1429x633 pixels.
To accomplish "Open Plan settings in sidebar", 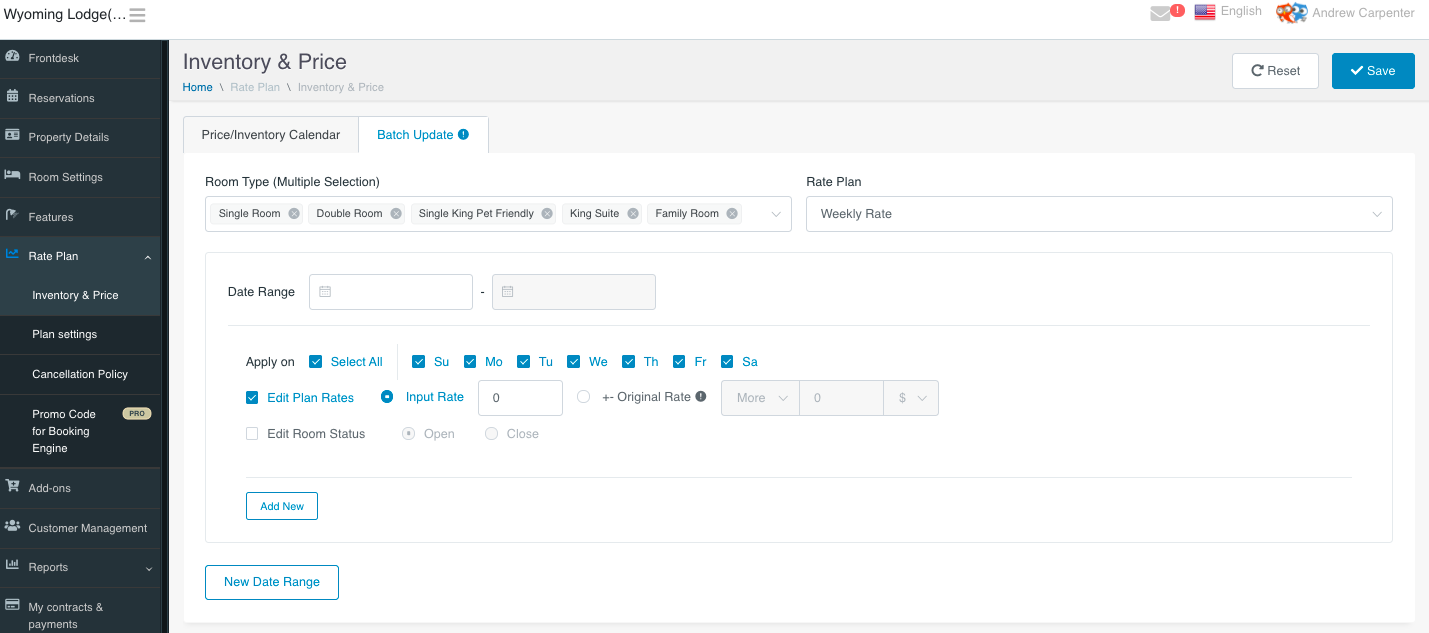I will [x=65, y=334].
